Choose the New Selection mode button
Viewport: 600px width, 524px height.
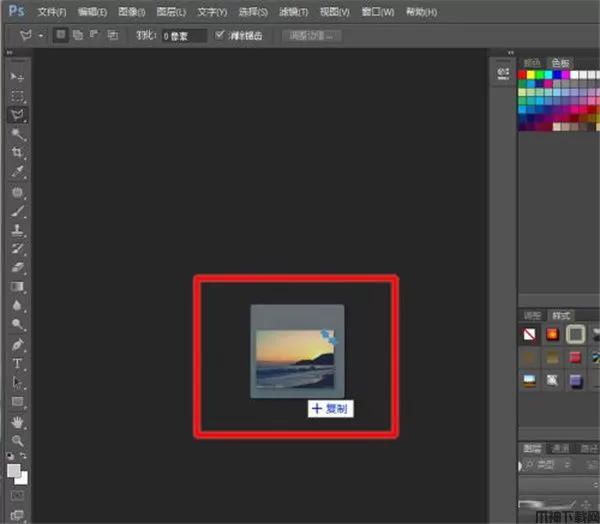(62, 35)
